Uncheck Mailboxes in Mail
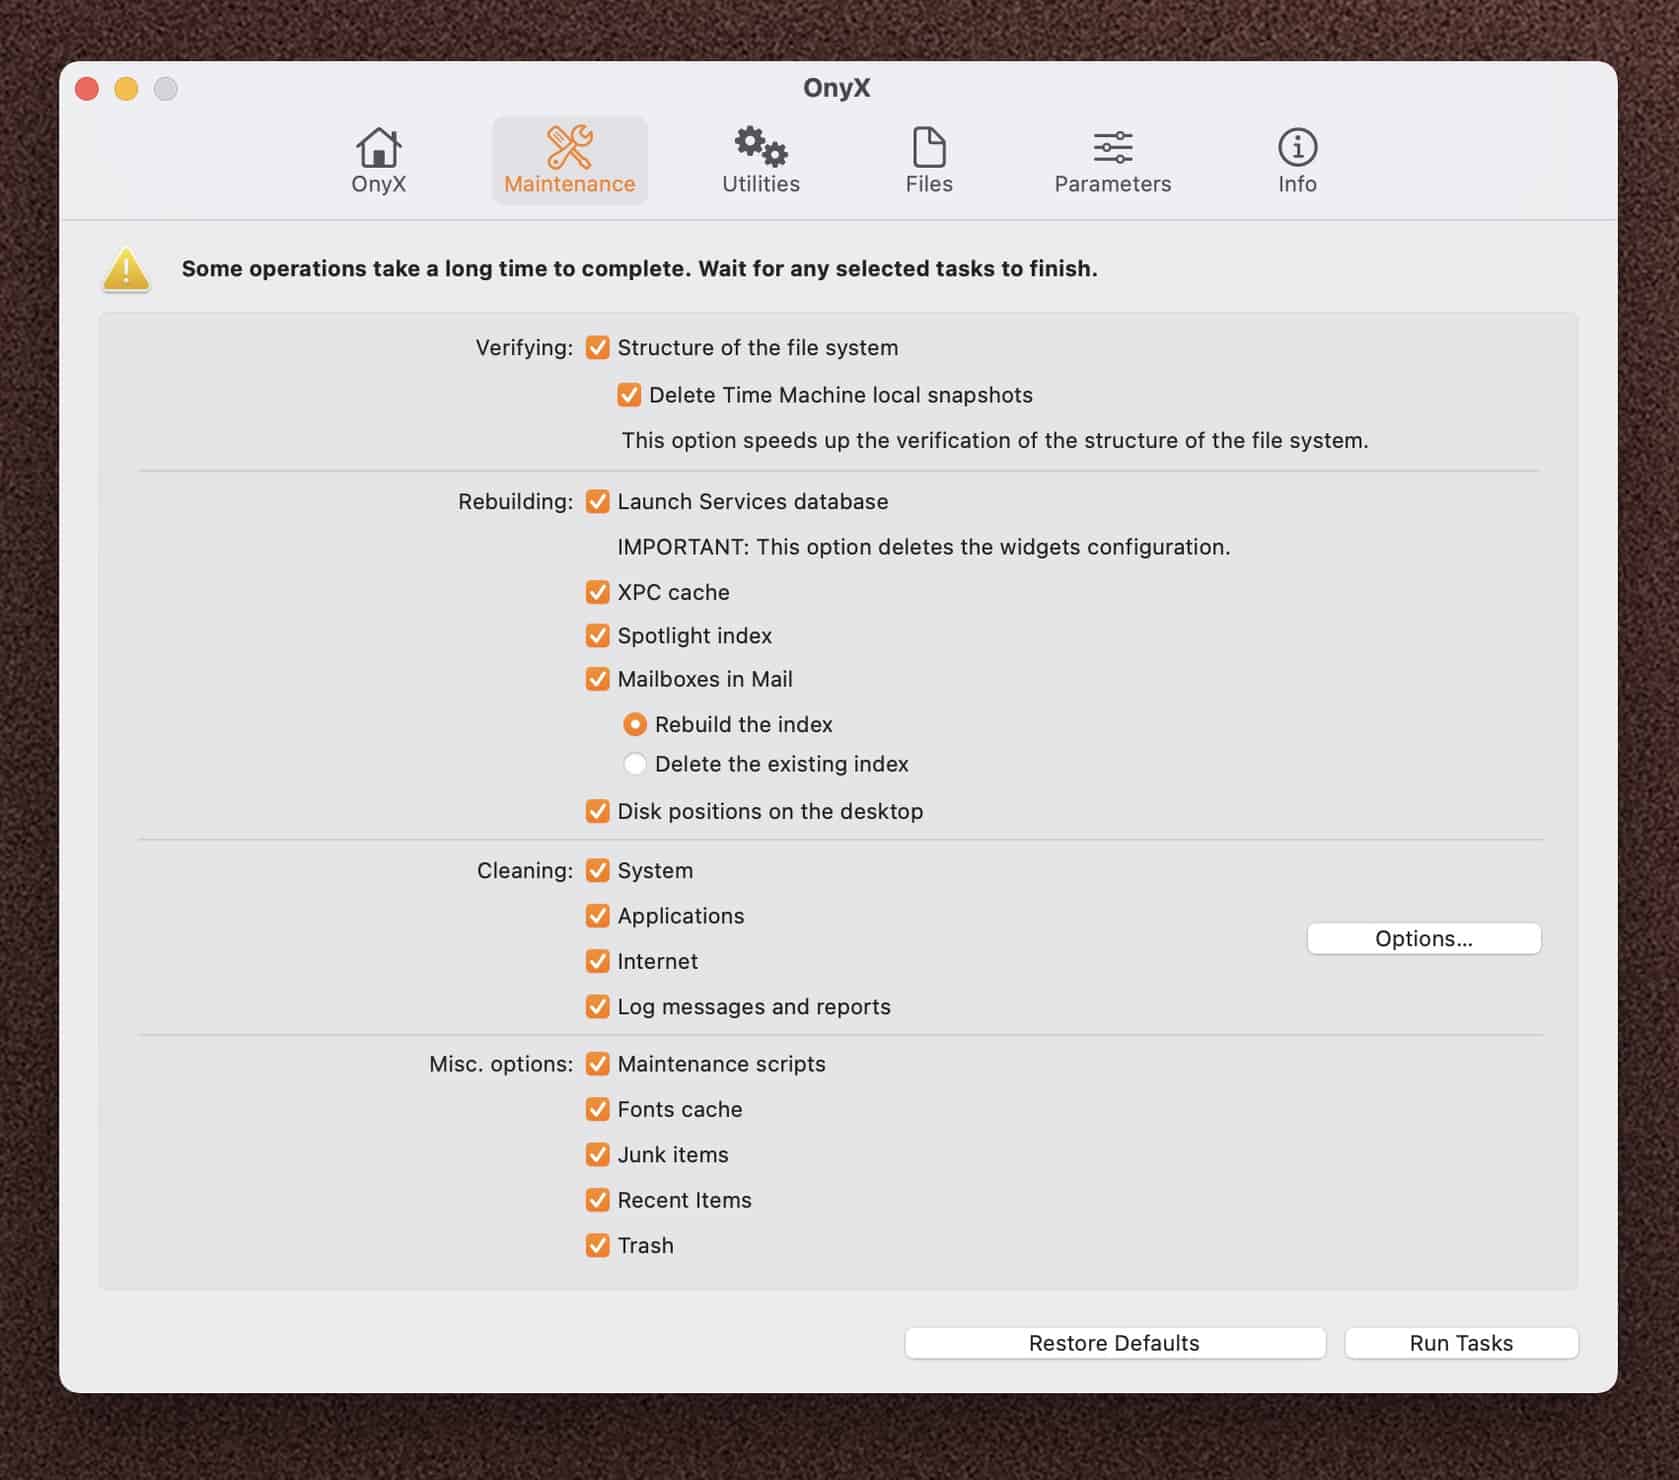 point(598,679)
